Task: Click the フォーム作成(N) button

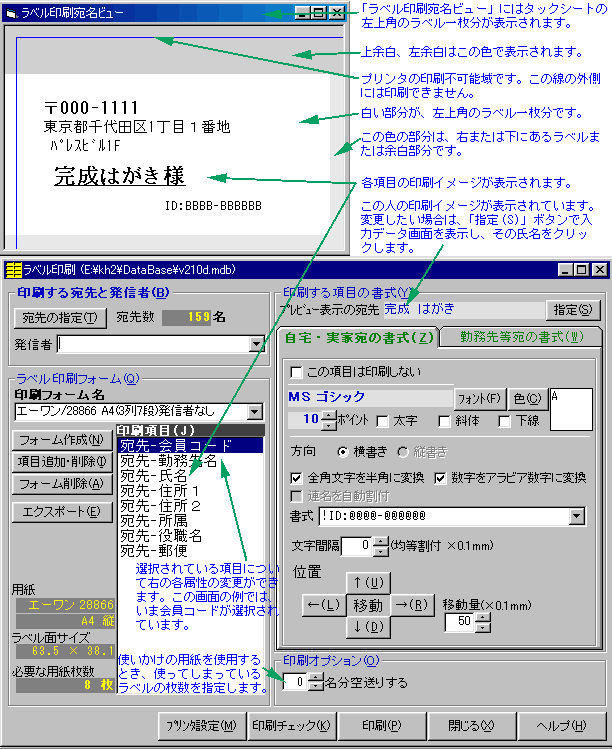Action: click(x=62, y=439)
